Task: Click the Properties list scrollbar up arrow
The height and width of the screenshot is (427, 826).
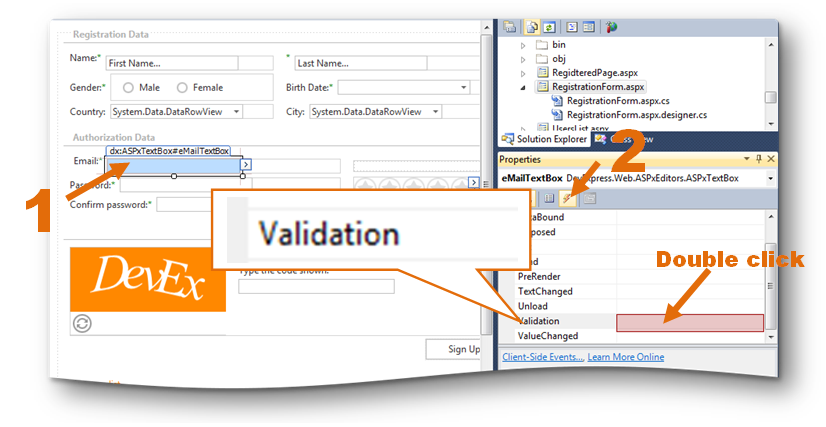Action: [x=771, y=217]
